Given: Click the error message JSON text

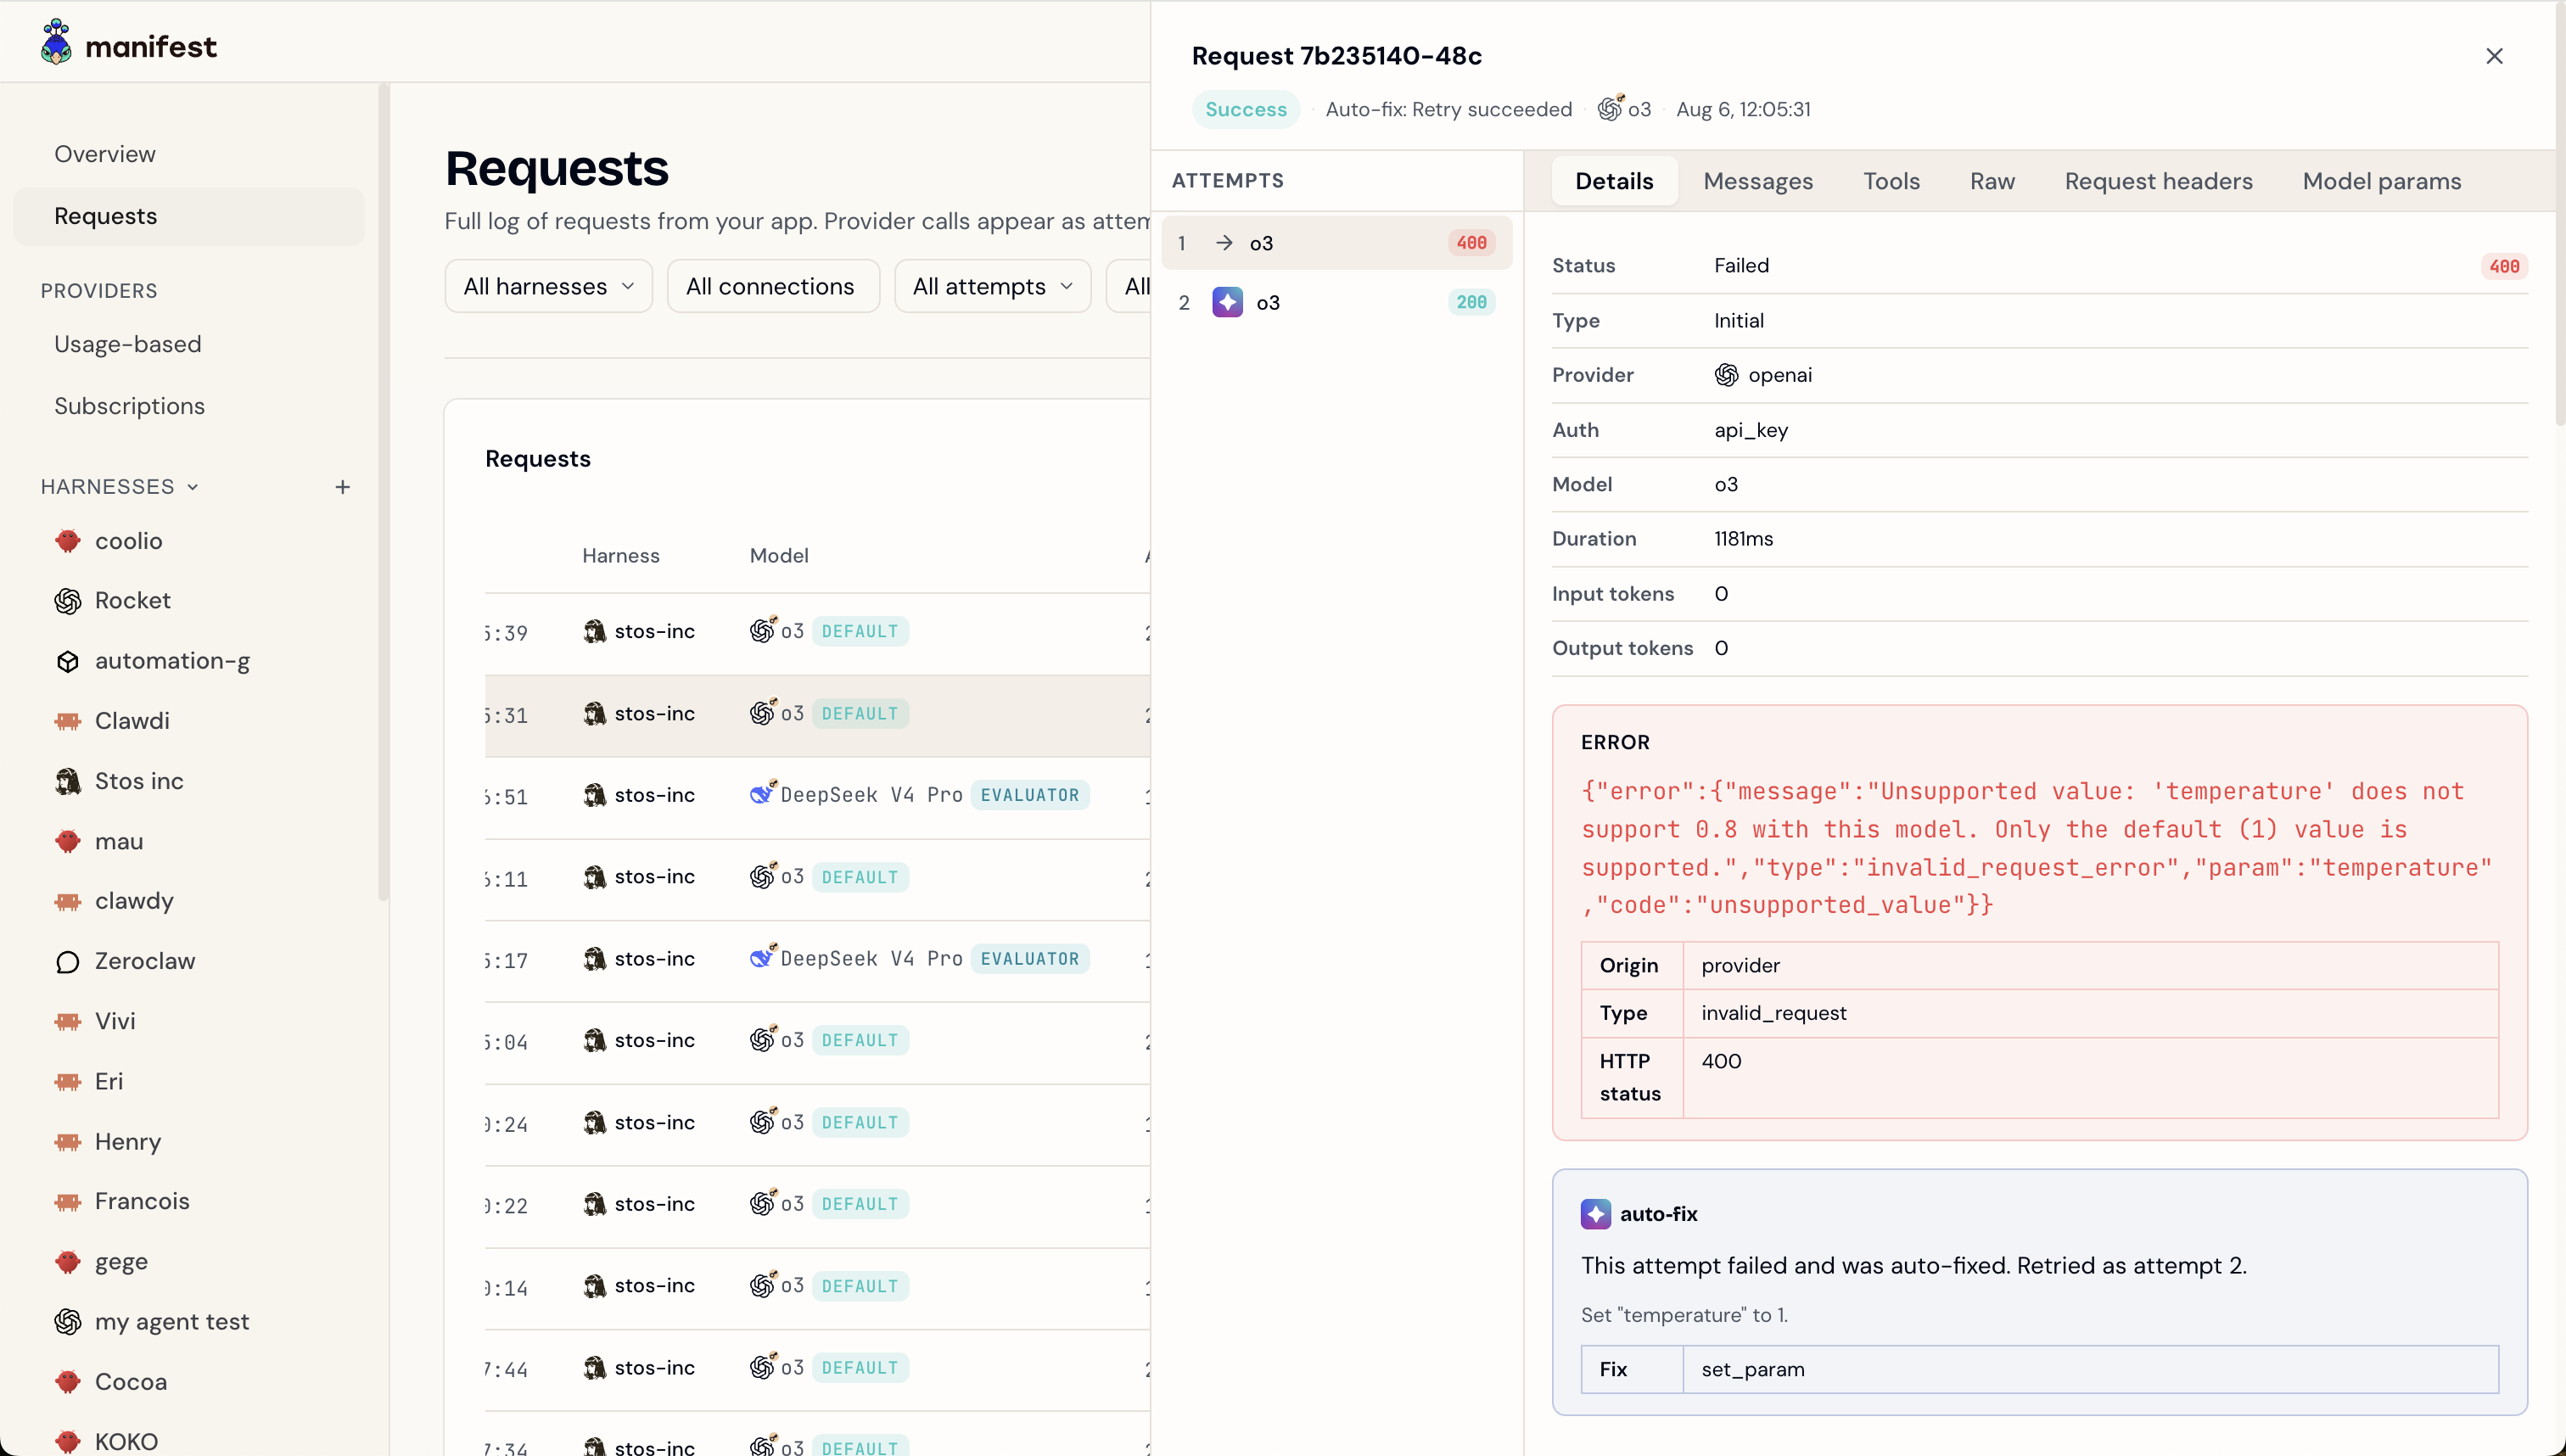Looking at the screenshot, I should [x=2036, y=848].
